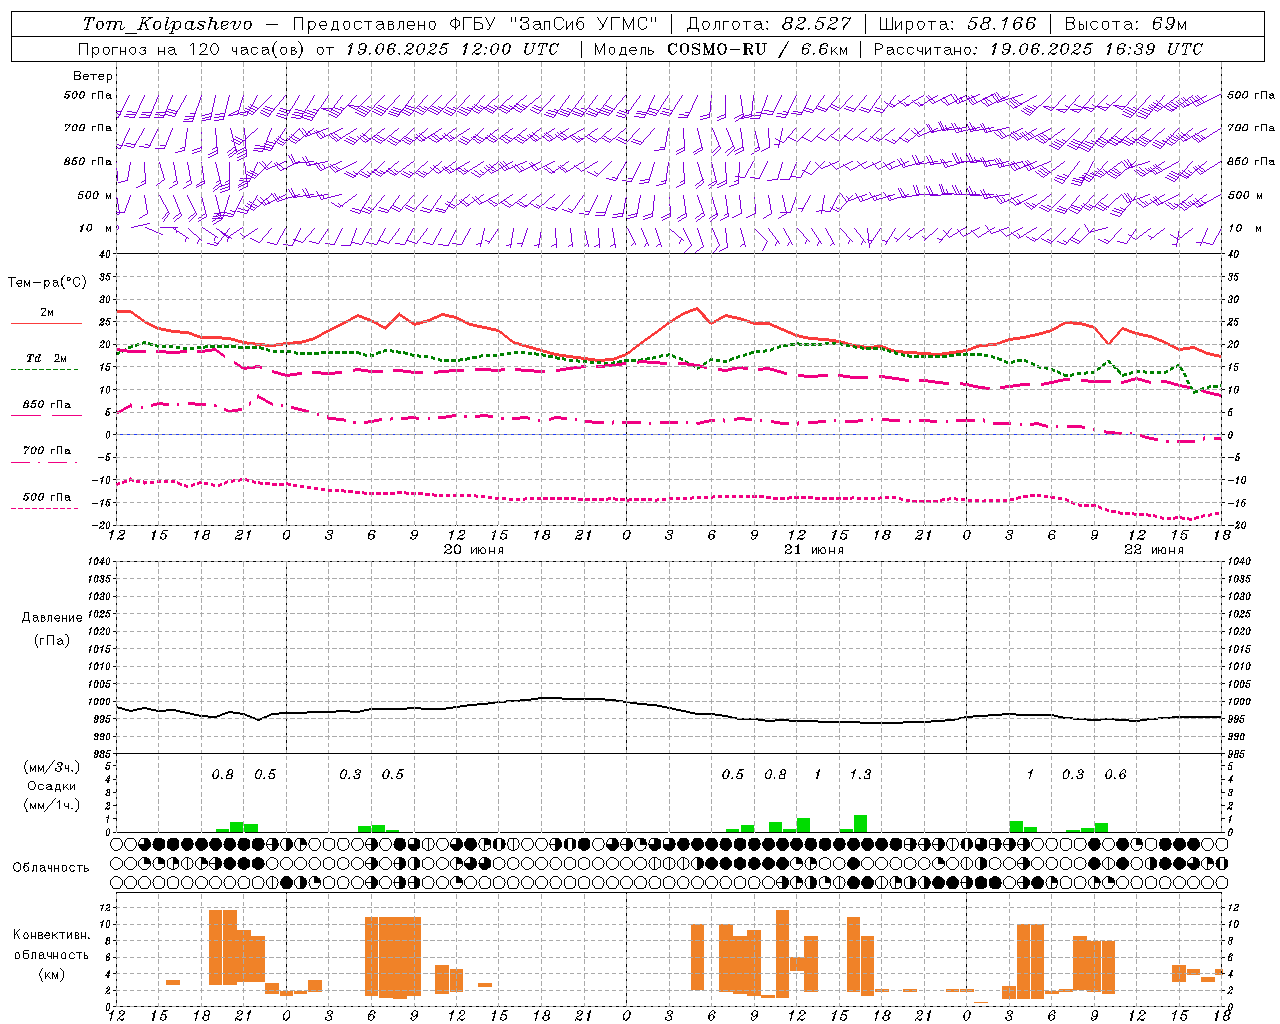This screenshot has height=1024, width=1280.
Task: Select the (мм/1ч.) precipitation unit label
Action: click(51, 805)
